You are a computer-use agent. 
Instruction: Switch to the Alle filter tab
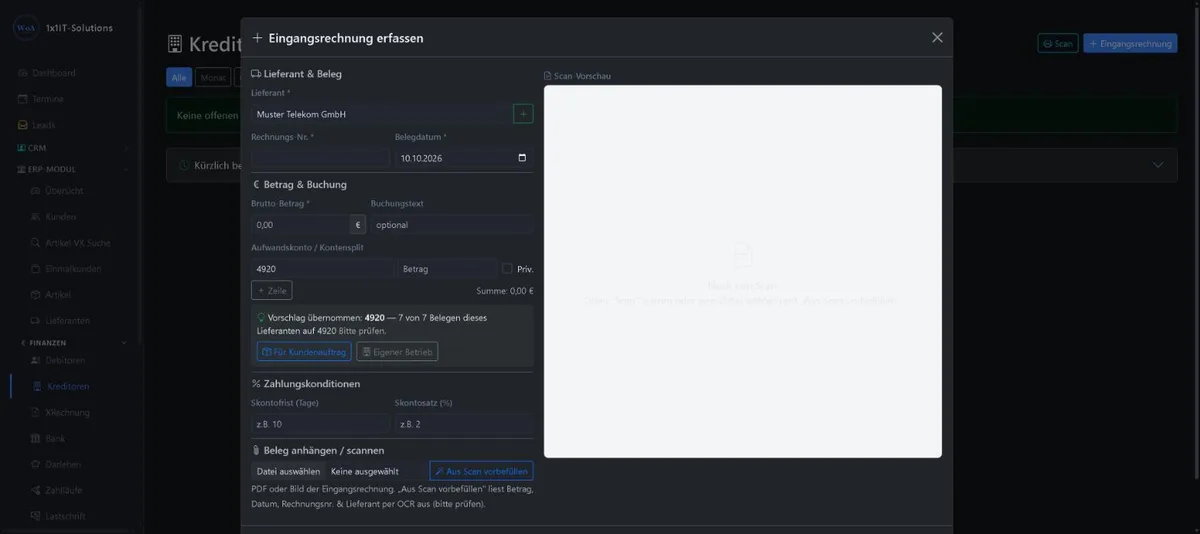coord(179,77)
